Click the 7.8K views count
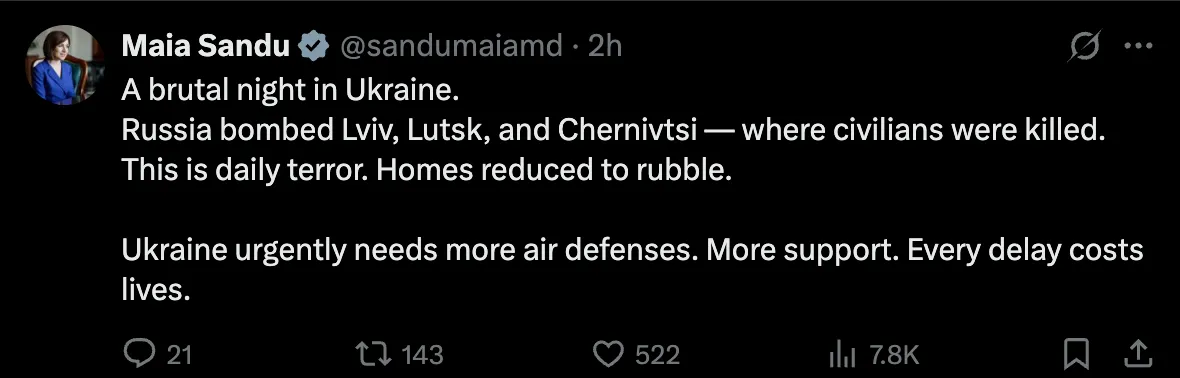 pyautogui.click(x=894, y=354)
